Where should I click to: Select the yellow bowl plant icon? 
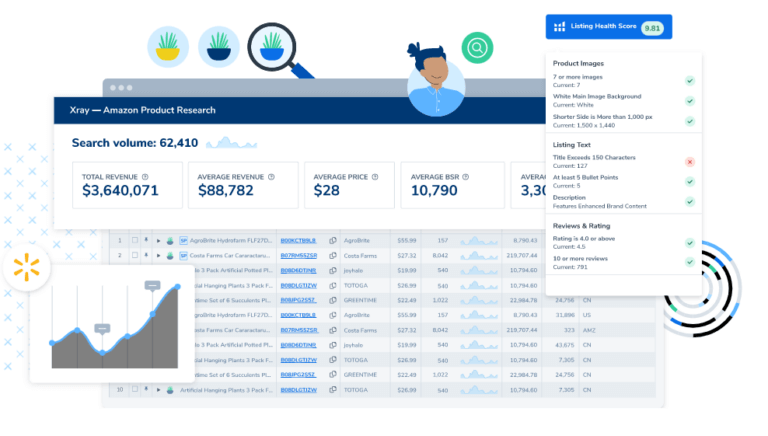[x=168, y=47]
